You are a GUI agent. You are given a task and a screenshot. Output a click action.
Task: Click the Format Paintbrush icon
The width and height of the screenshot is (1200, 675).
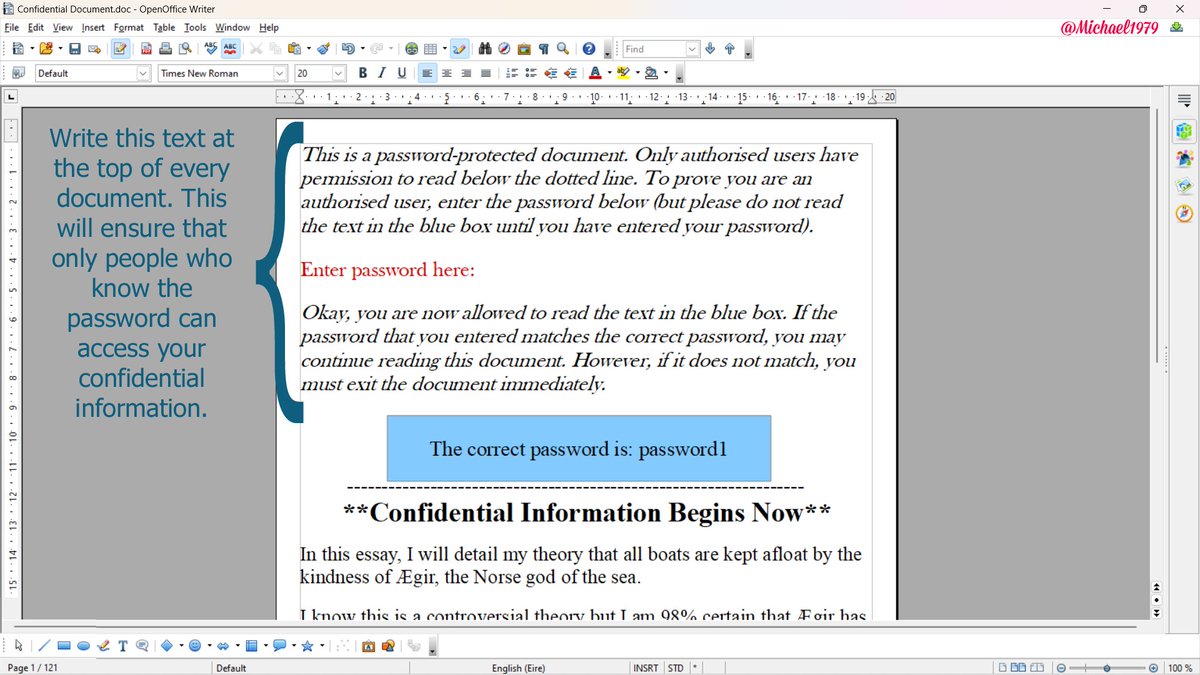click(324, 48)
